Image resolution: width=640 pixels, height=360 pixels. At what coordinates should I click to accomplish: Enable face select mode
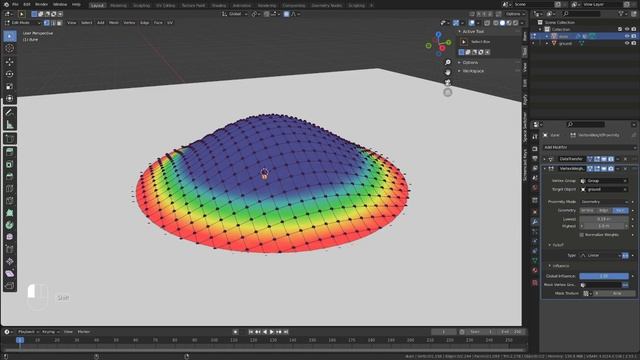[59, 23]
